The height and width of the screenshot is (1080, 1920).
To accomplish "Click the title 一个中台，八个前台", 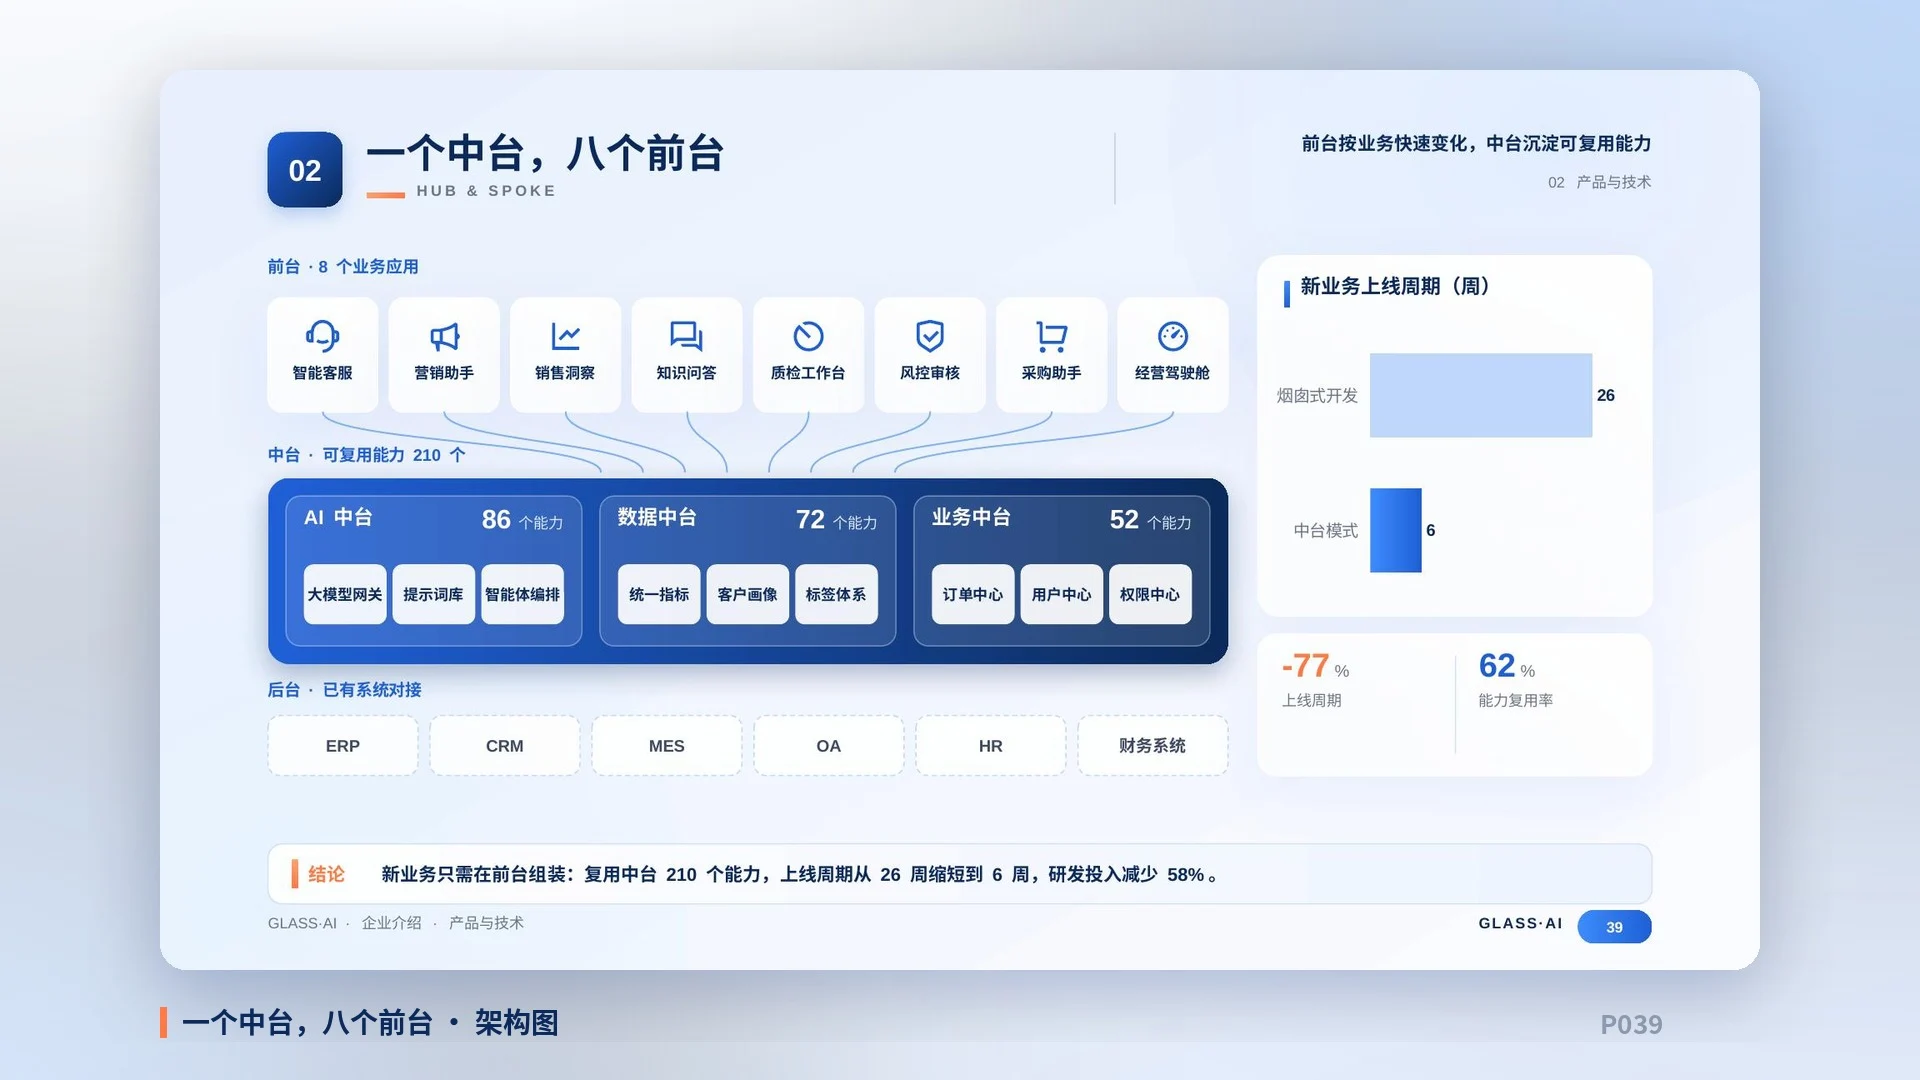I will pos(545,154).
